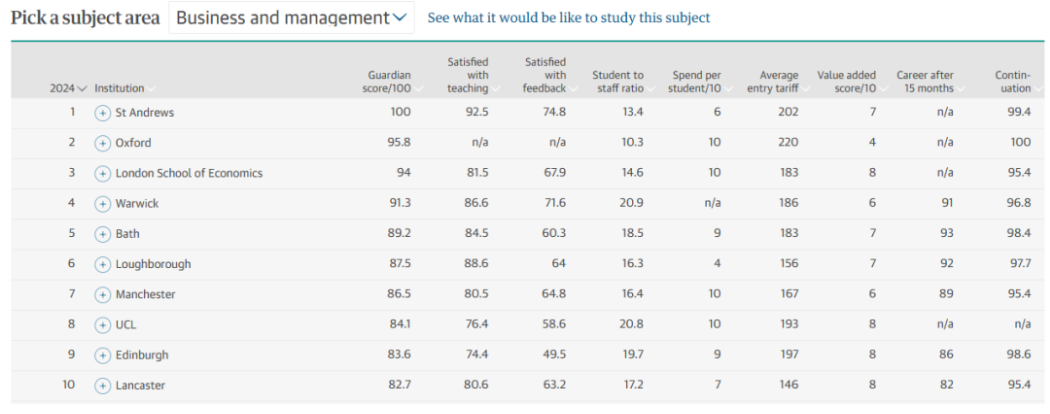Click 'See what it would be like' link
The width and height of the screenshot is (1050, 414).
(568, 18)
